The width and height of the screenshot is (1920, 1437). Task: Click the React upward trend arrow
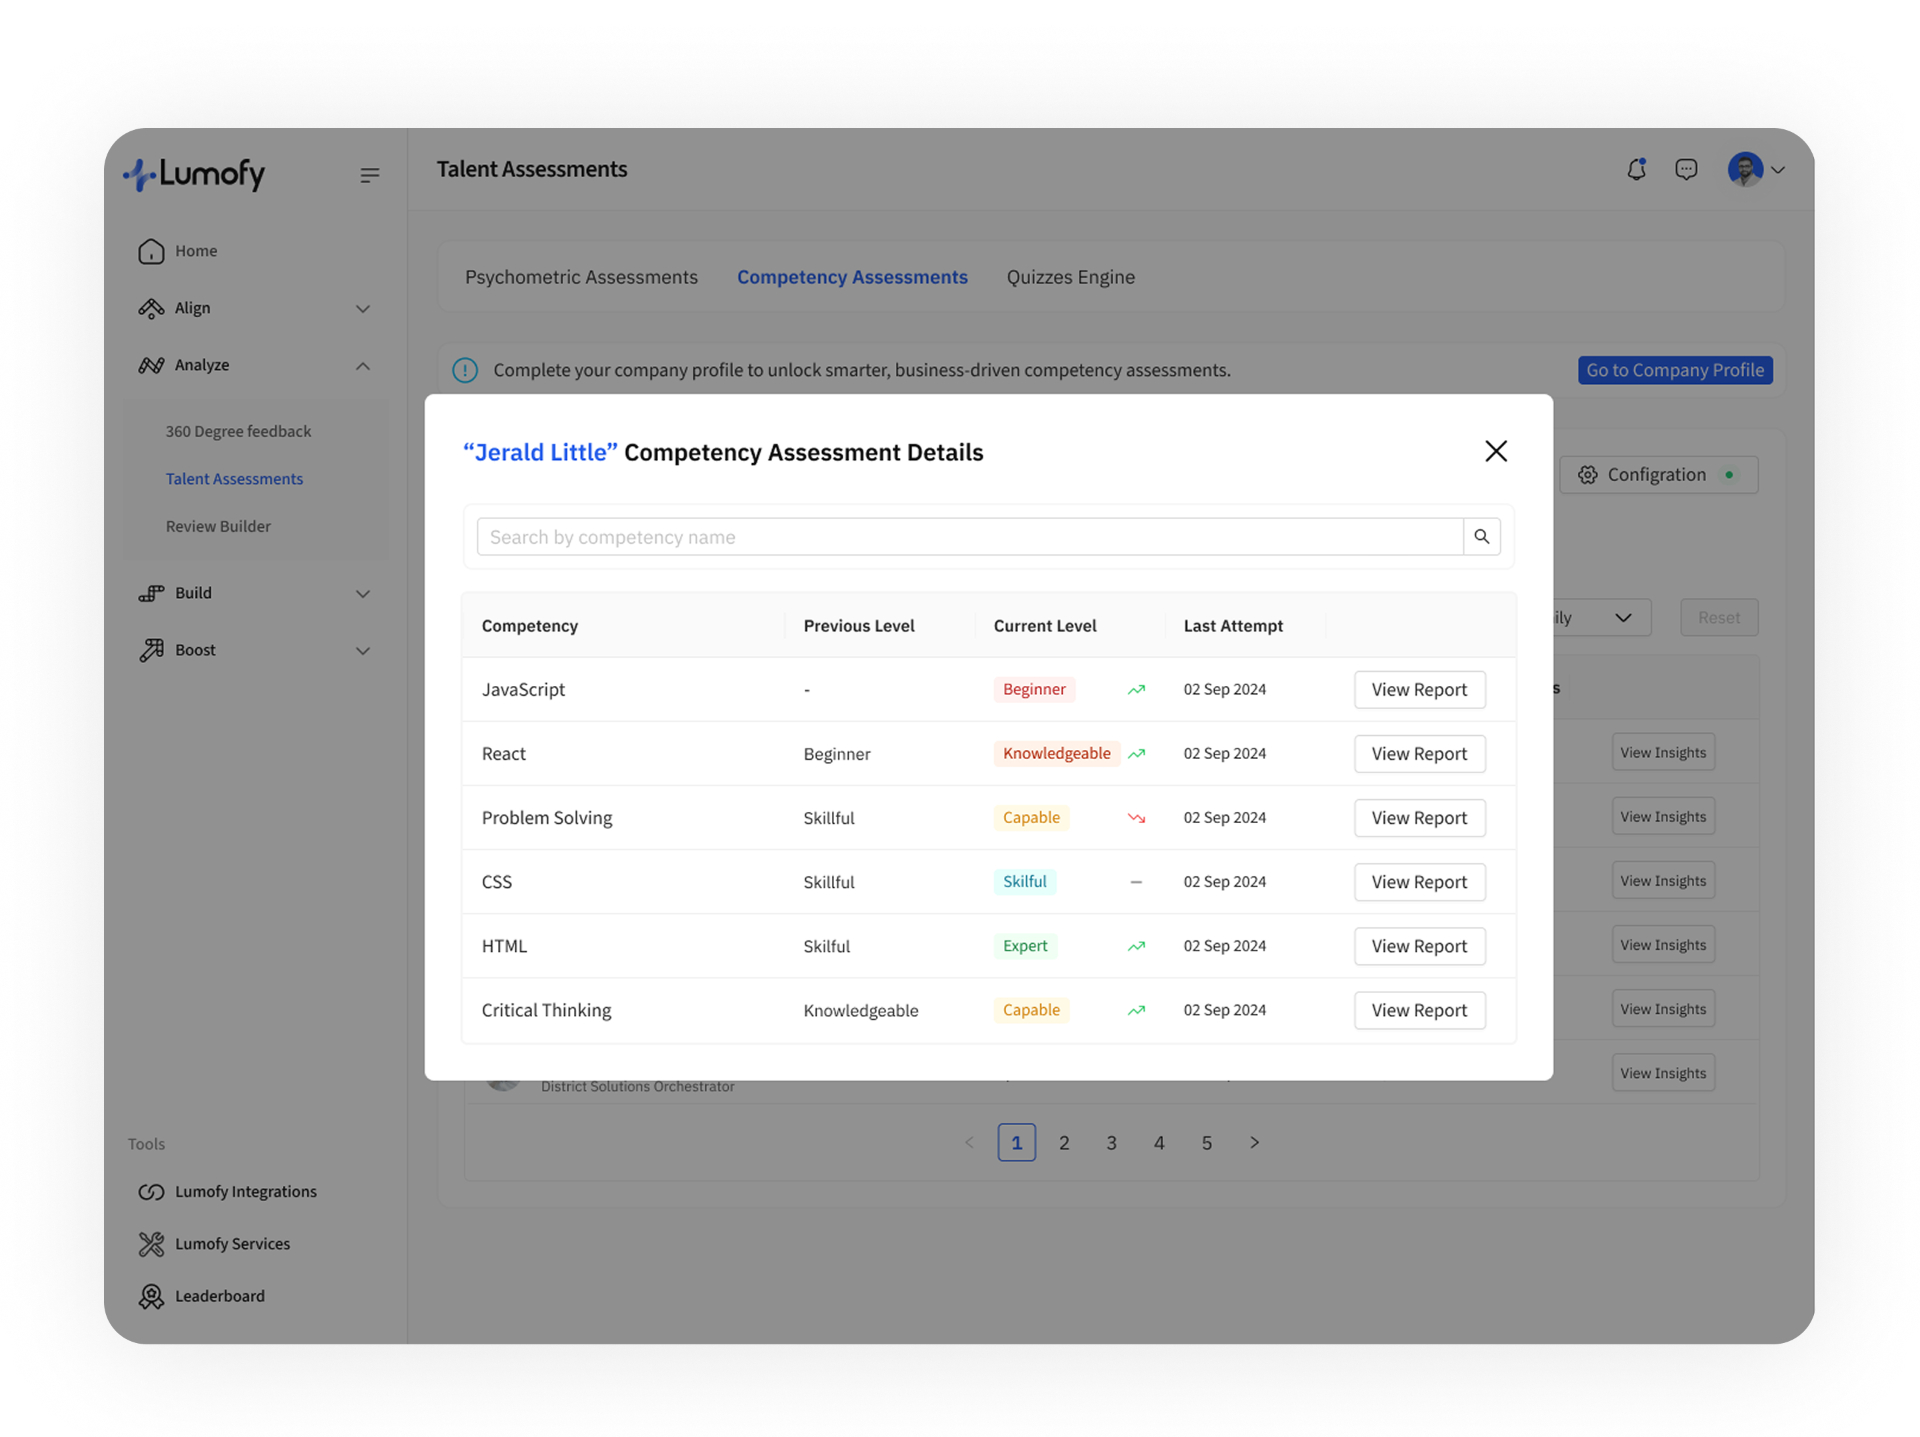[1136, 754]
